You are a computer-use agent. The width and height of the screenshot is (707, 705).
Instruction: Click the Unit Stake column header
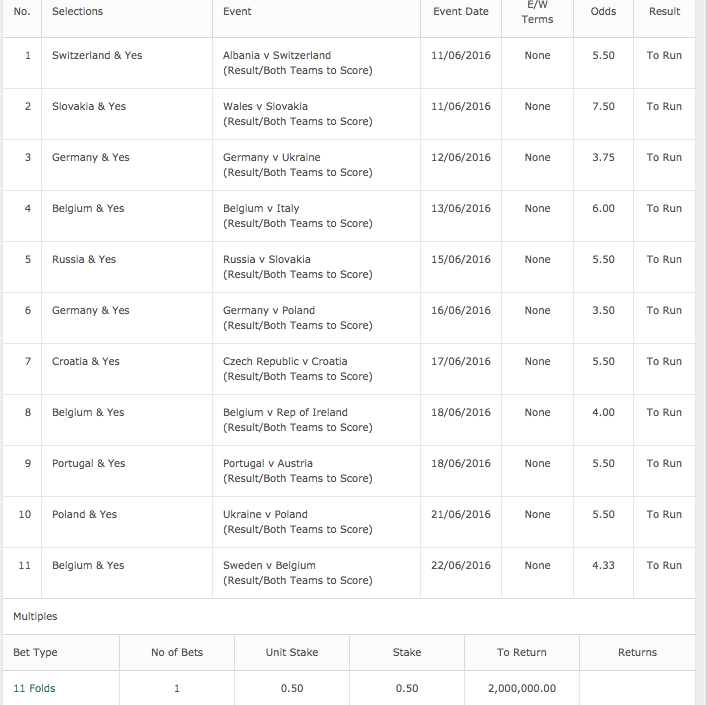[292, 652]
